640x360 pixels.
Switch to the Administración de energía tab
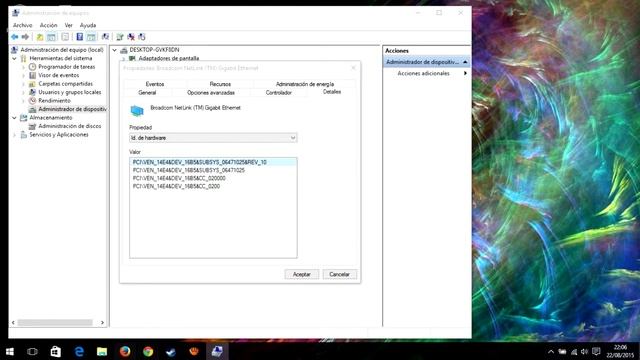pyautogui.click(x=304, y=84)
